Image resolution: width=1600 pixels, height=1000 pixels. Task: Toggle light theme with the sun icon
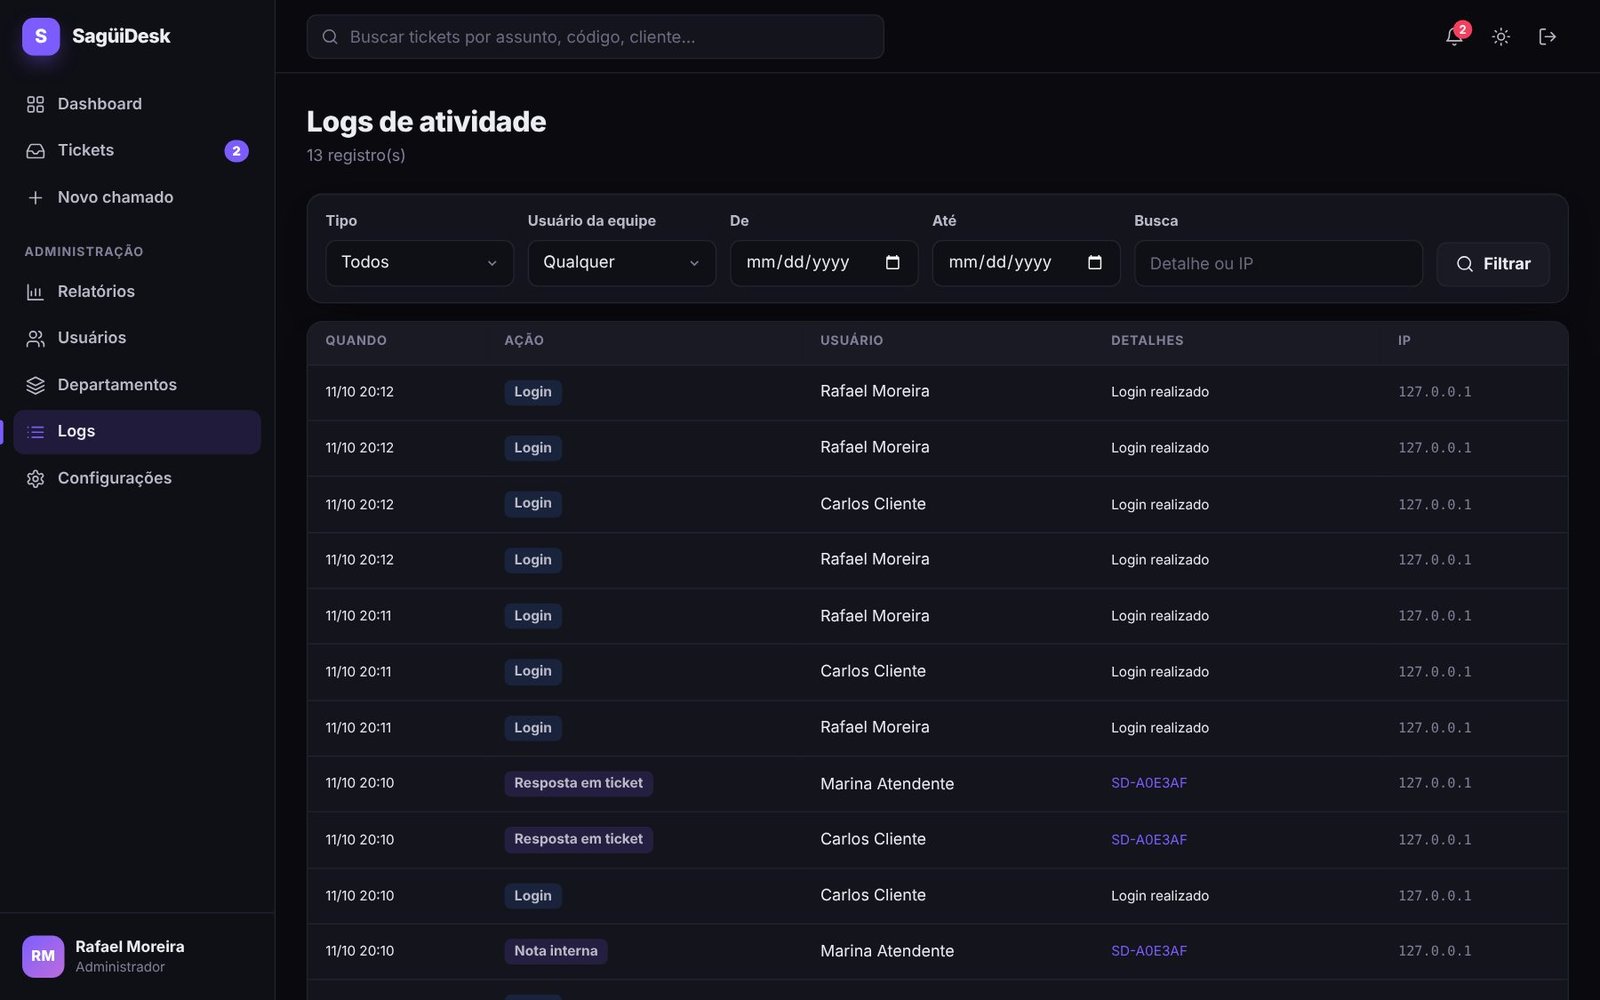(x=1501, y=37)
